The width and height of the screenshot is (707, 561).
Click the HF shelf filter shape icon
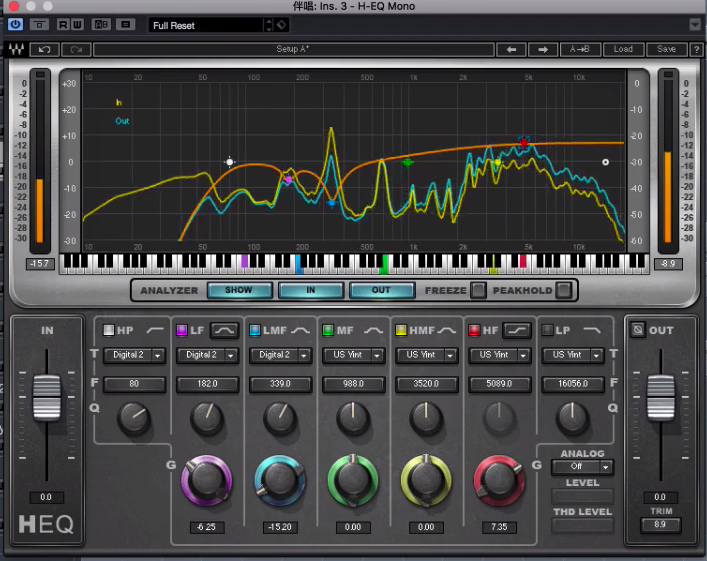[517, 330]
